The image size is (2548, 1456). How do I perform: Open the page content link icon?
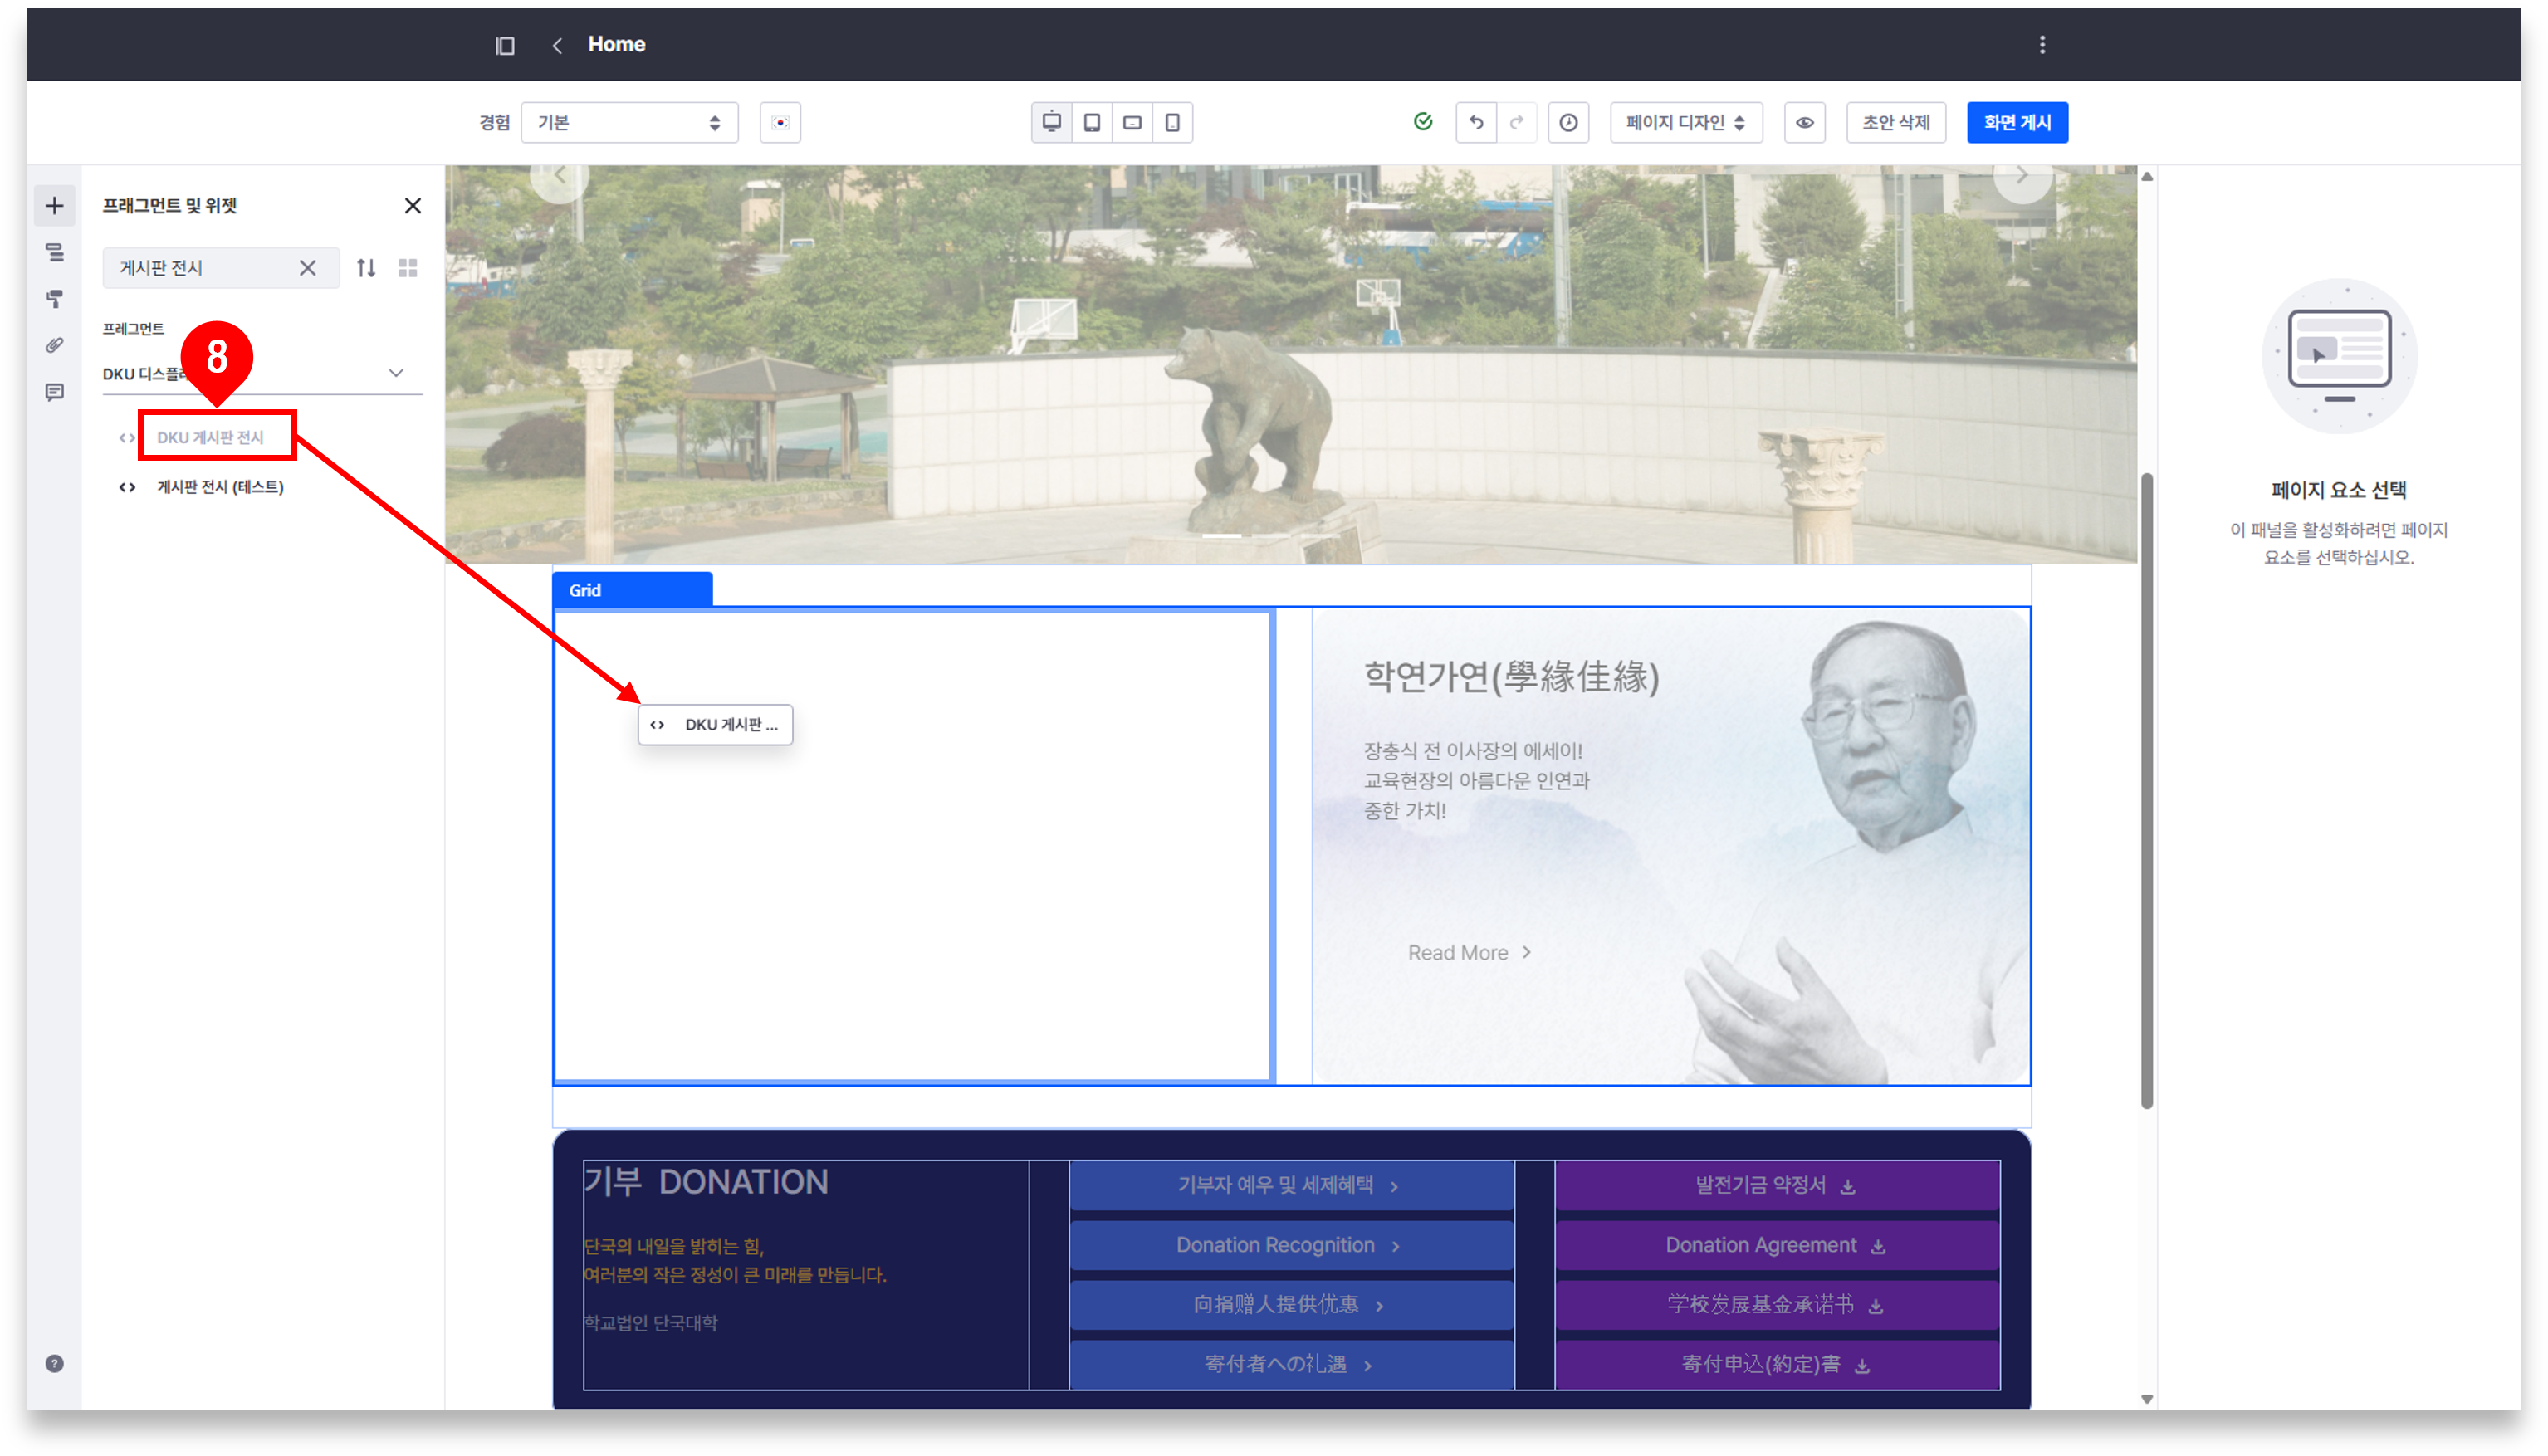(x=55, y=345)
